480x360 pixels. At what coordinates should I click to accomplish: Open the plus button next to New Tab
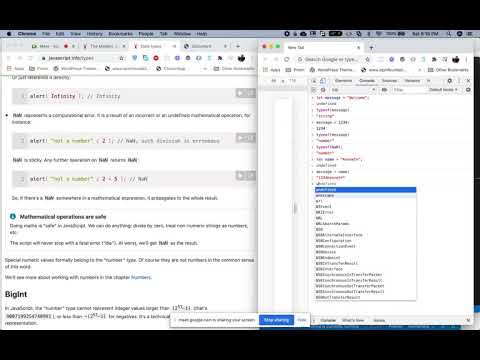point(371,48)
